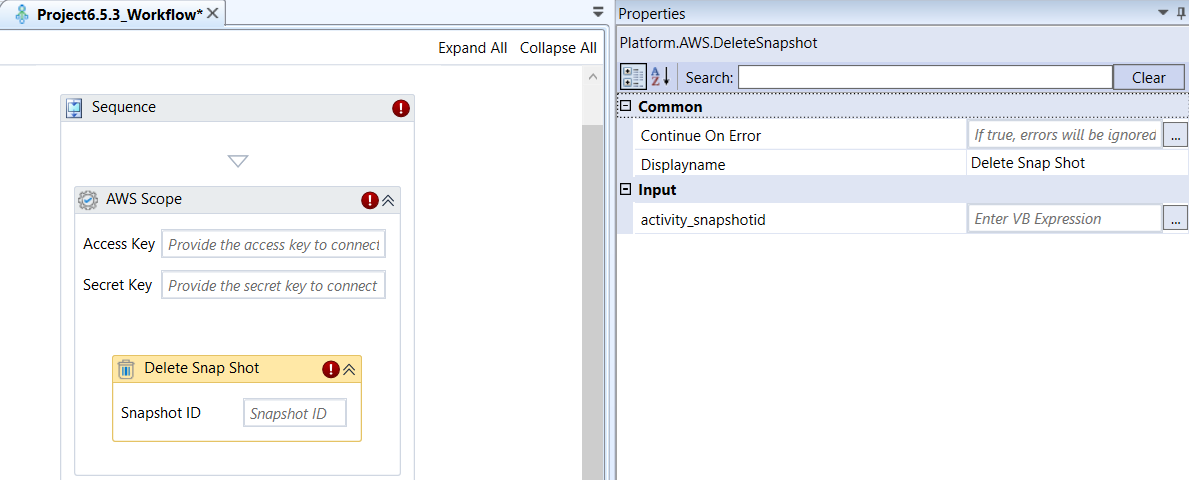Clear the properties search
The width and height of the screenshot is (1189, 480).
point(1149,77)
